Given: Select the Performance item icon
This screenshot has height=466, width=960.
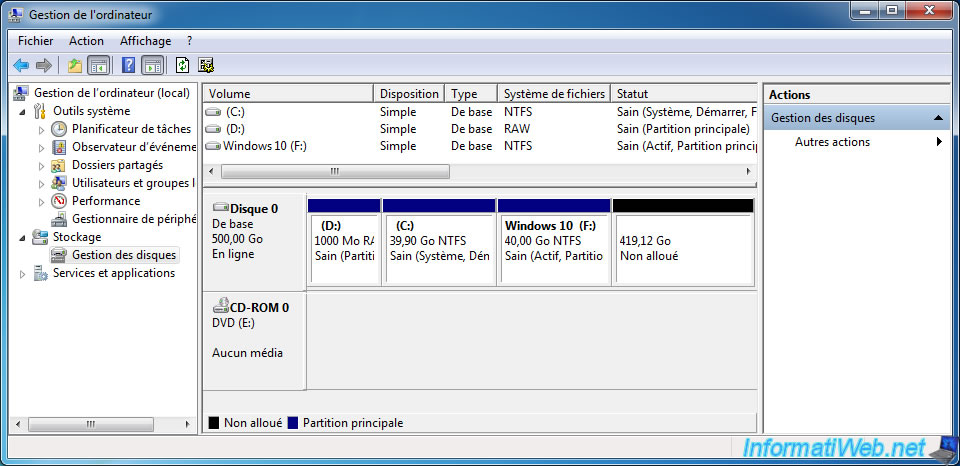Looking at the screenshot, I should (x=59, y=201).
